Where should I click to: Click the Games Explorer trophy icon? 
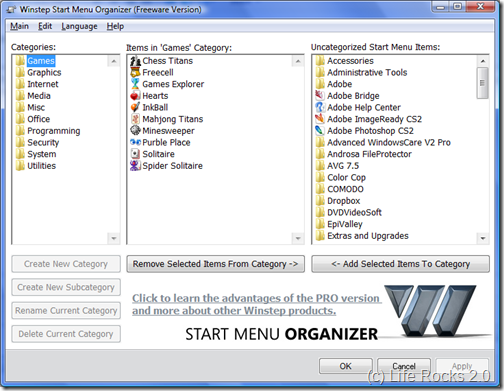click(x=135, y=84)
